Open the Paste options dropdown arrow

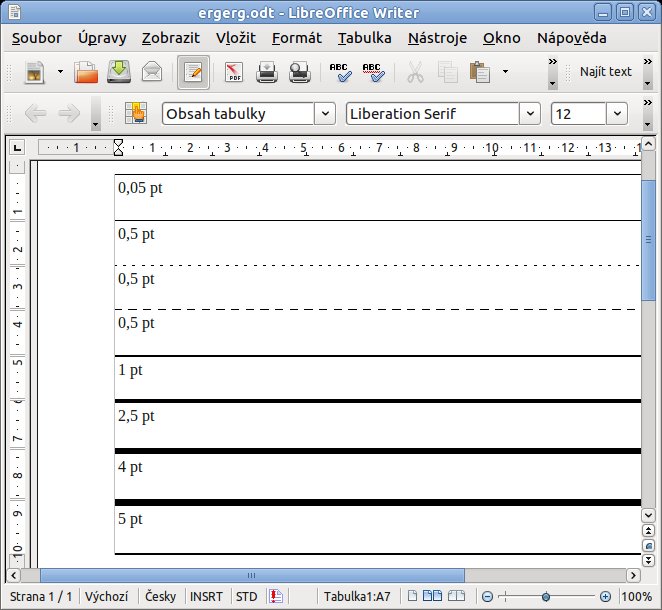[505, 72]
